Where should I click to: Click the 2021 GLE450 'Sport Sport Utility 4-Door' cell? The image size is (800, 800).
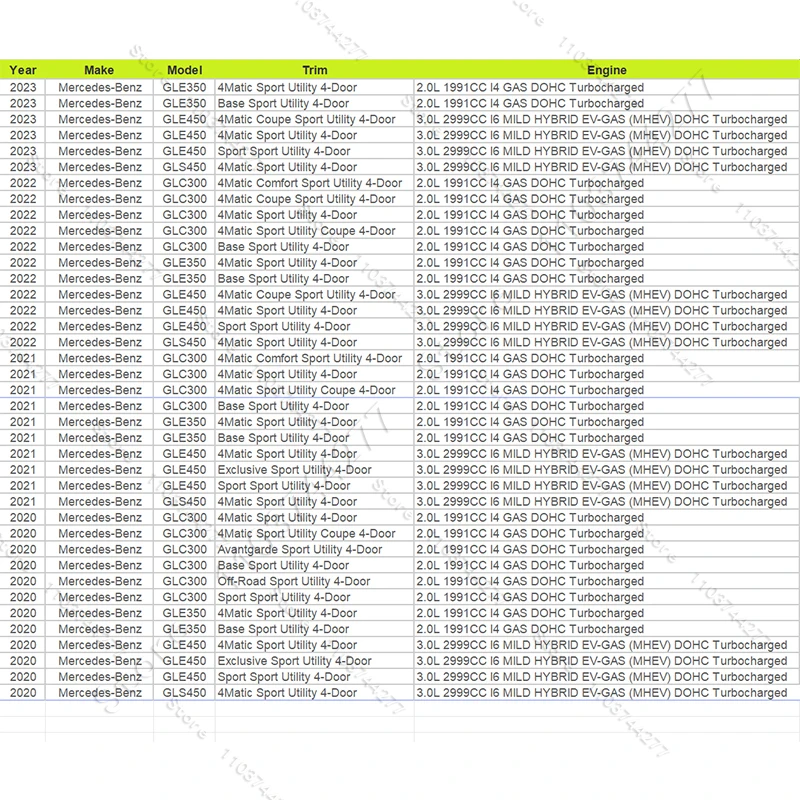coord(314,486)
